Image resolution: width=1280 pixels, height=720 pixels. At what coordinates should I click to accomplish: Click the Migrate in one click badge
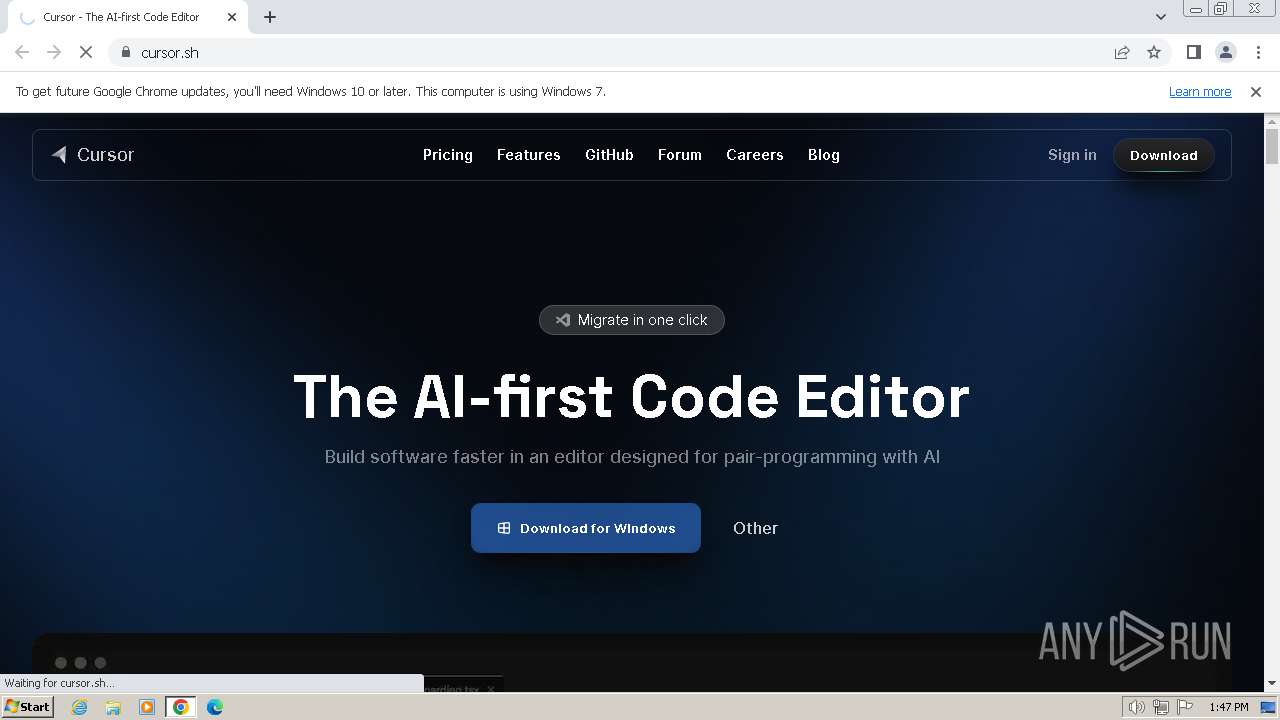coord(632,320)
